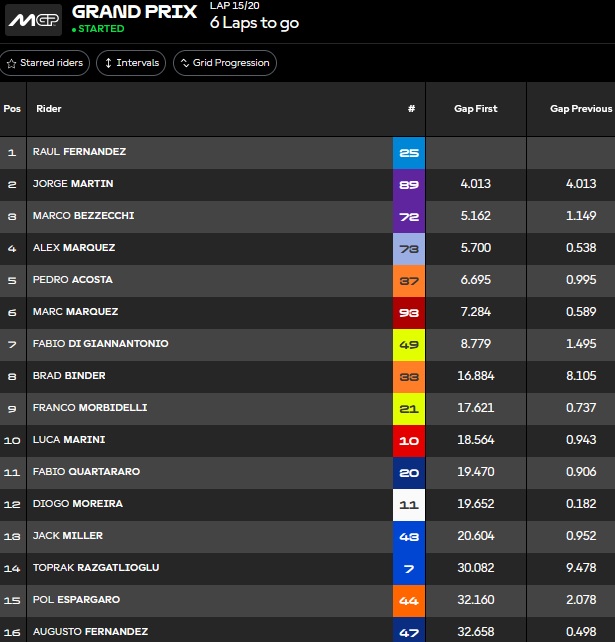Click the Gap Previous value 9.478

(581, 567)
